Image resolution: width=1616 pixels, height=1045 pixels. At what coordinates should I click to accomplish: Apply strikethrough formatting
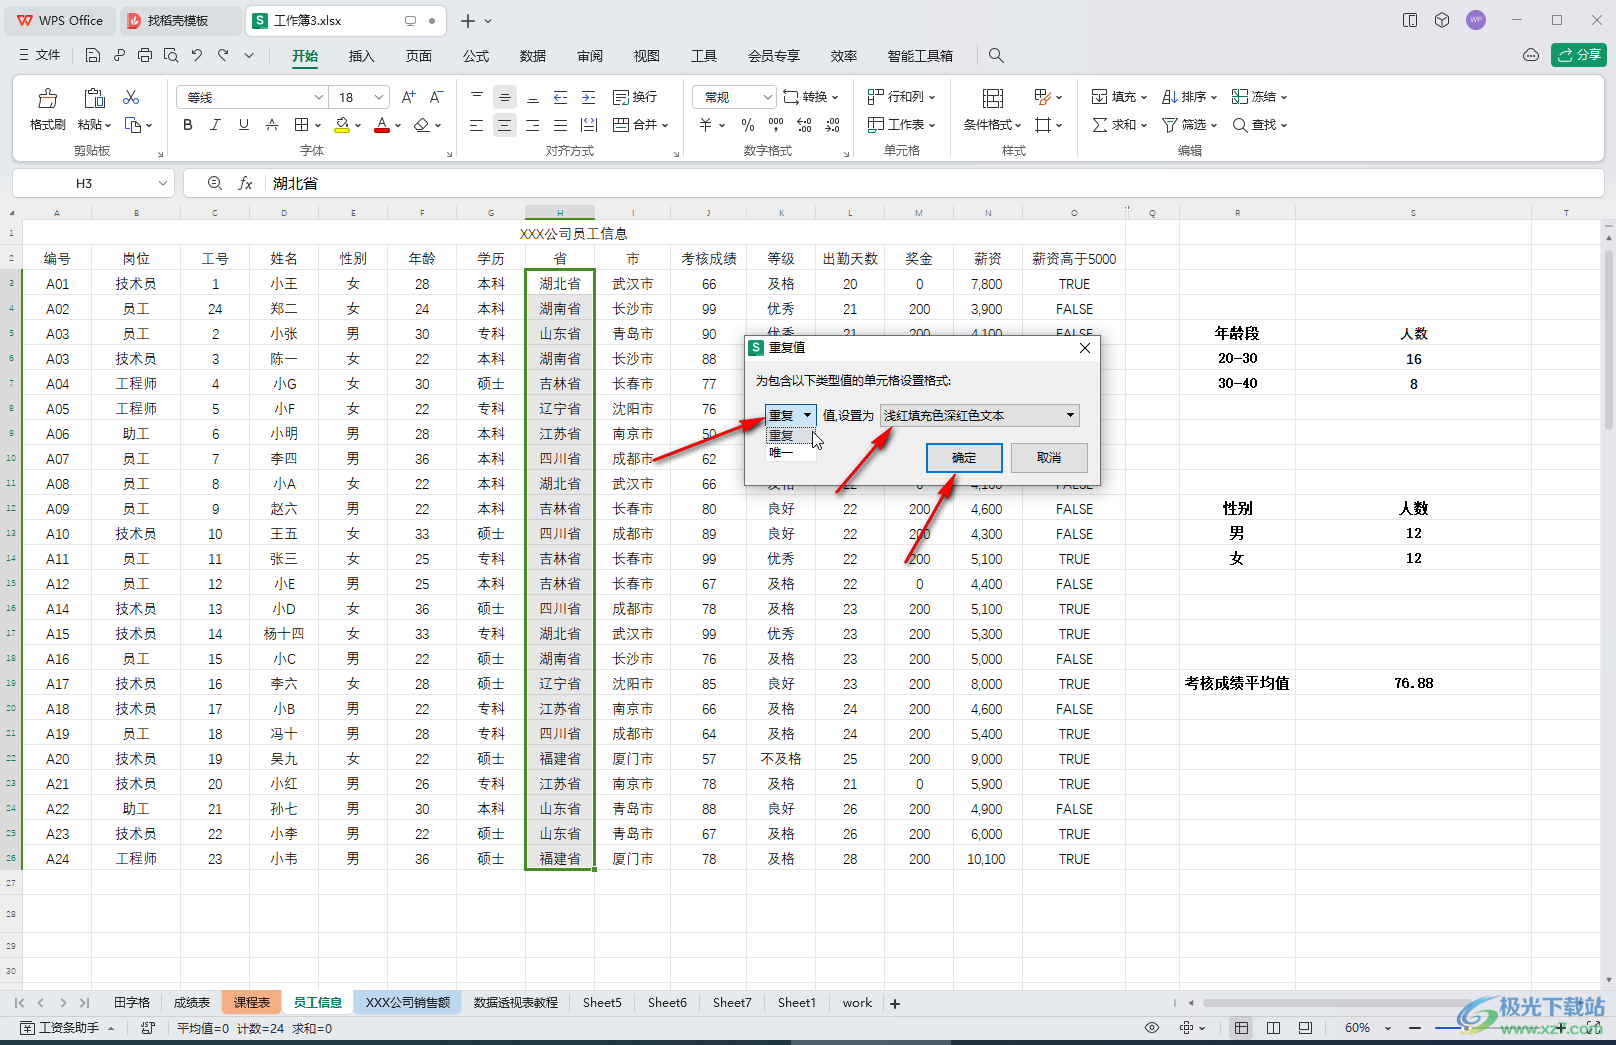click(271, 125)
